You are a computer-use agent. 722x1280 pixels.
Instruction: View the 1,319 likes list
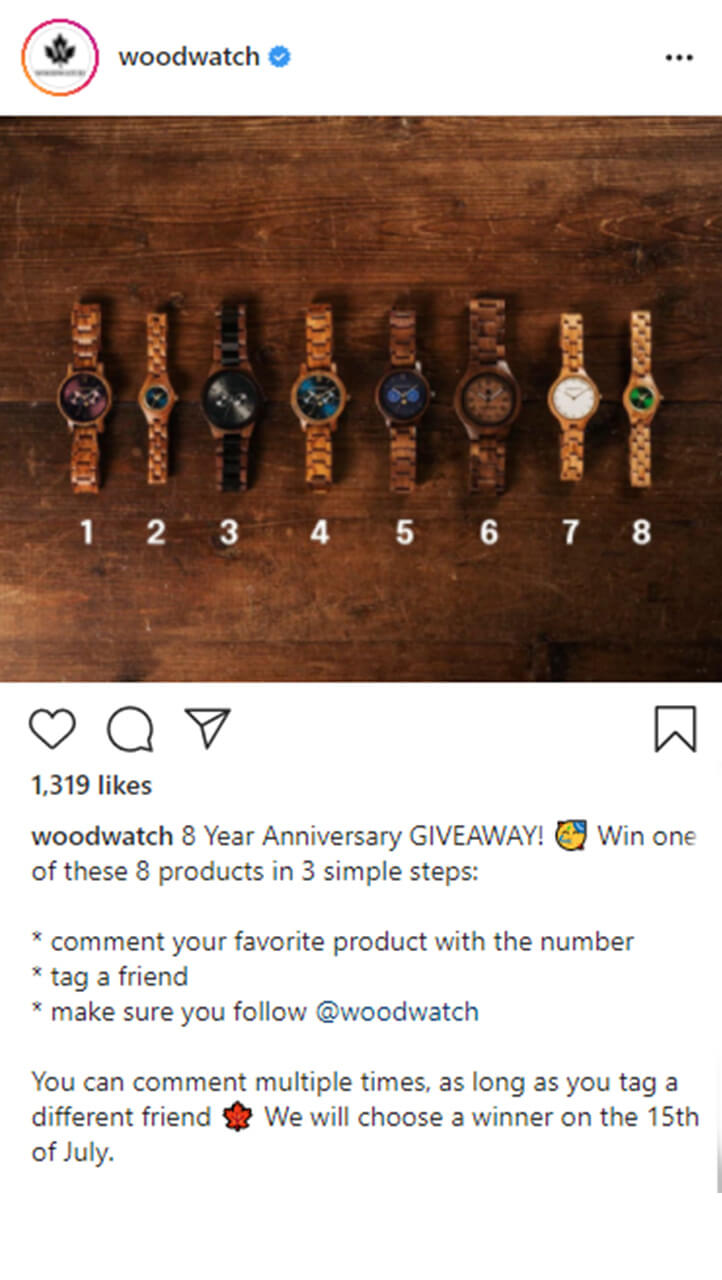(x=92, y=786)
